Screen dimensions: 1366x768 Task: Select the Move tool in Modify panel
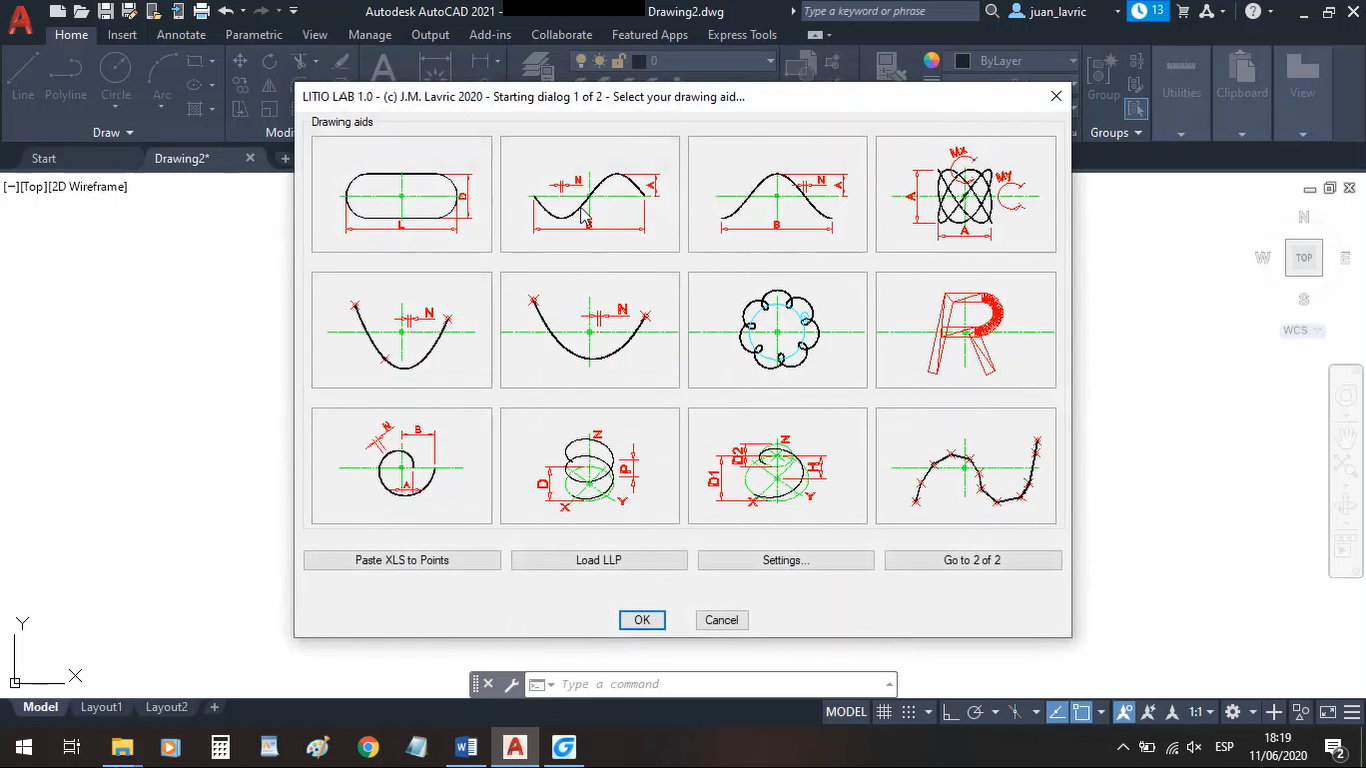[x=240, y=61]
